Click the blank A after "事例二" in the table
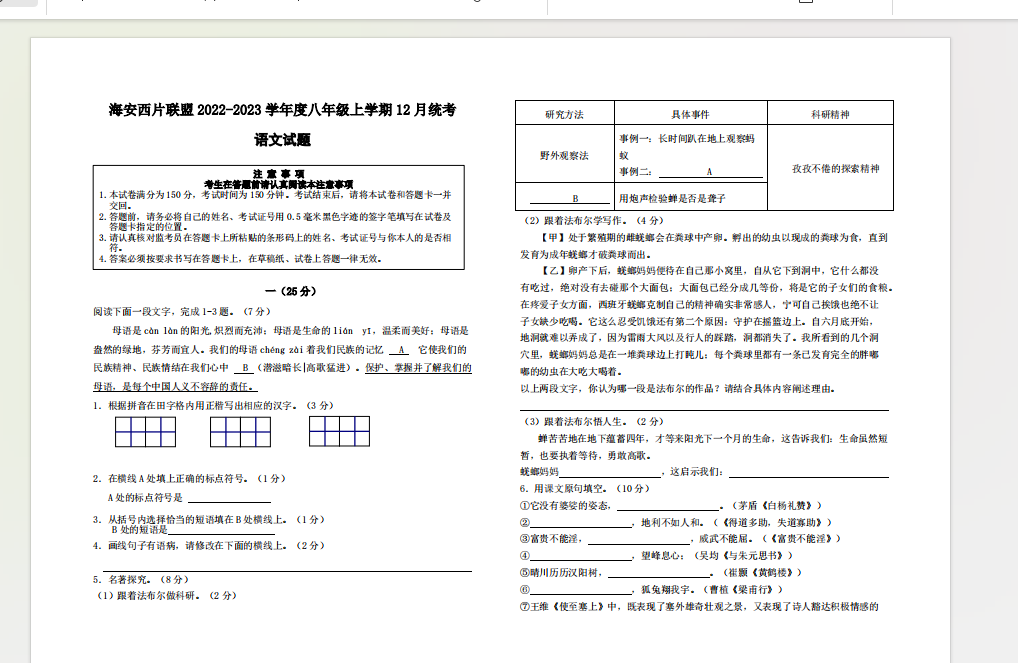The image size is (1018, 663). pos(710,172)
